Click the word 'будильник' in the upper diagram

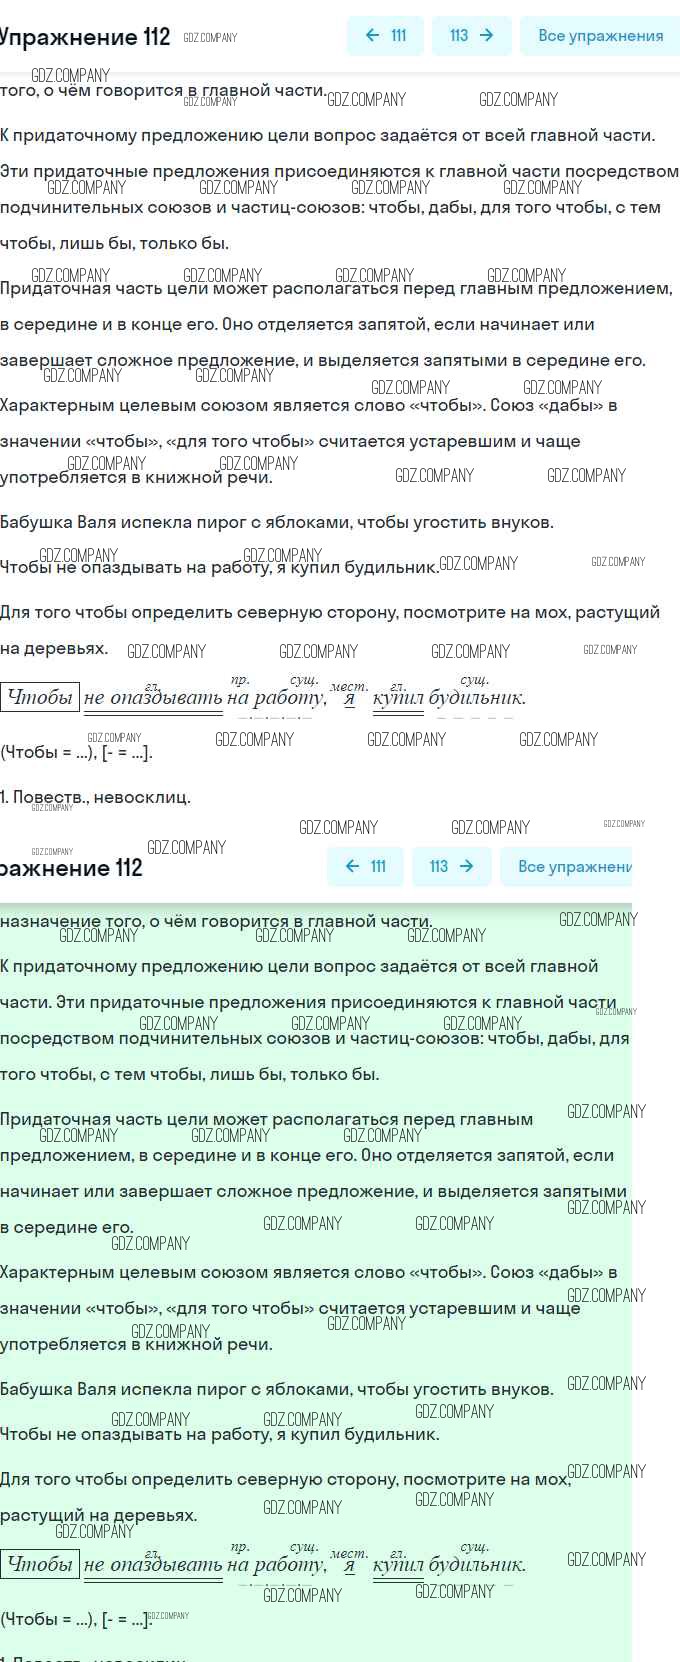point(476,698)
